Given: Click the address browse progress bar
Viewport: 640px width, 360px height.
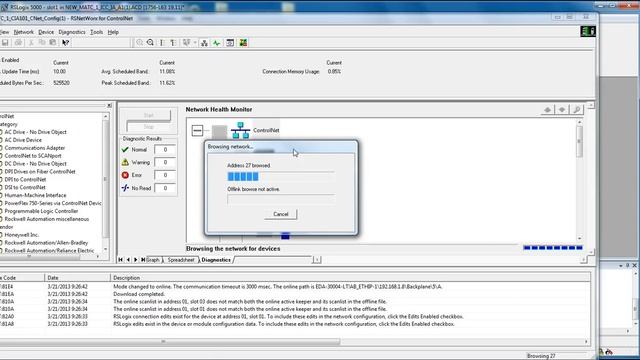Looking at the screenshot, I should [x=281, y=176].
